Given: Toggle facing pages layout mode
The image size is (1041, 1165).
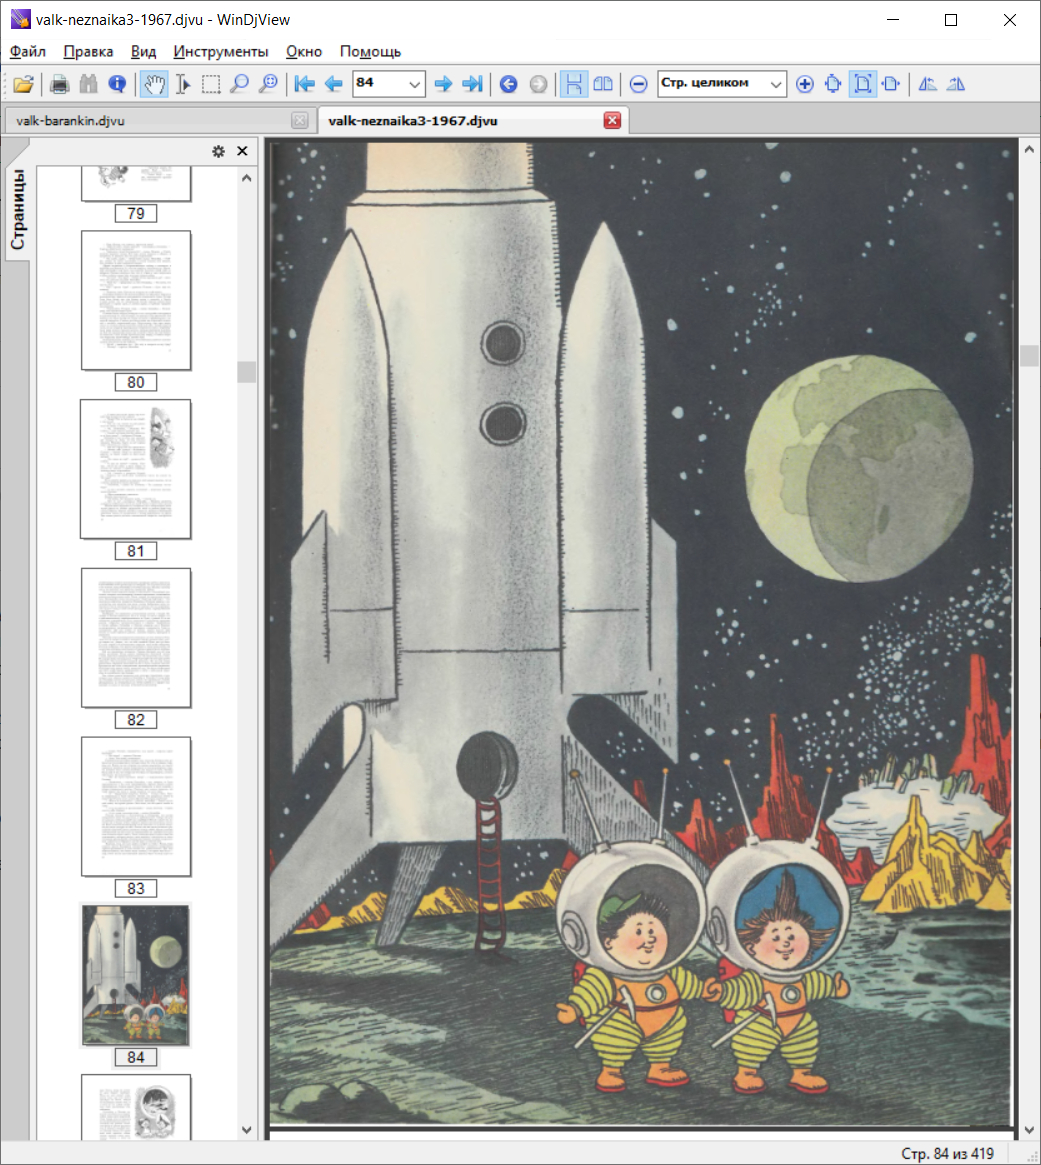Looking at the screenshot, I should (x=603, y=84).
